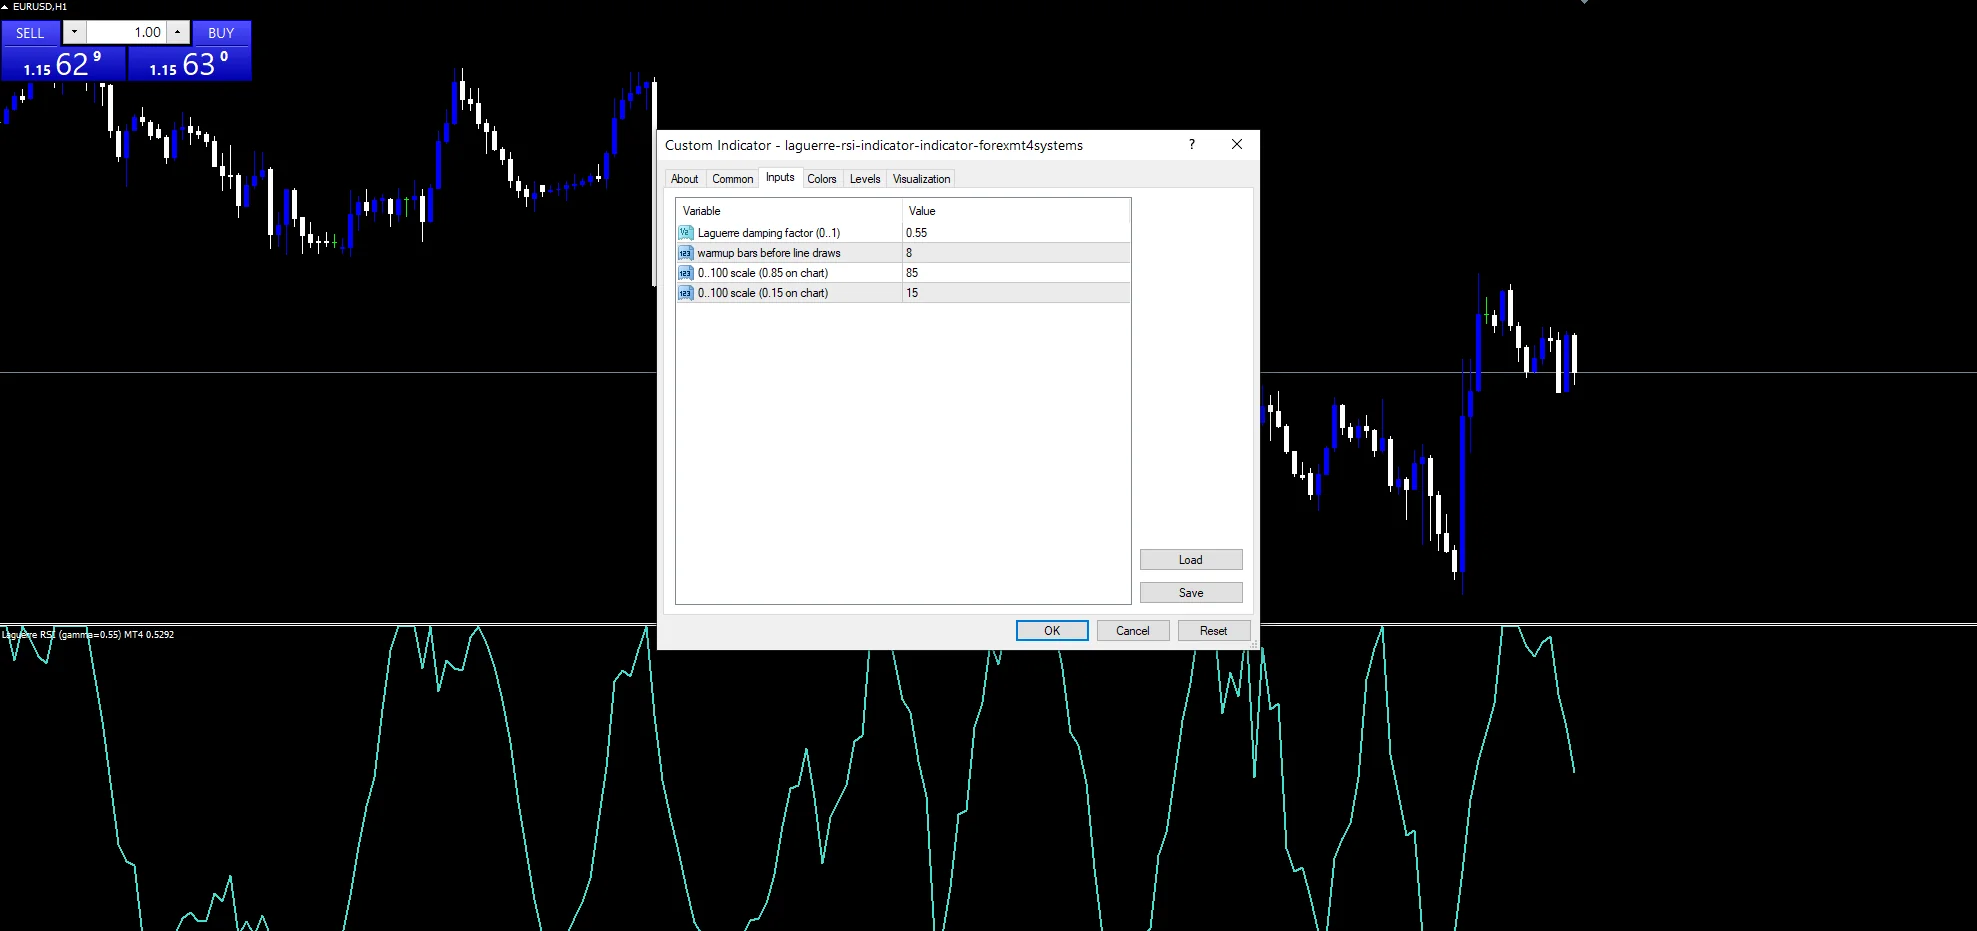Screen dimensions: 1977x931
Task: Click the help question mark in dialog title
Action: (x=1192, y=144)
